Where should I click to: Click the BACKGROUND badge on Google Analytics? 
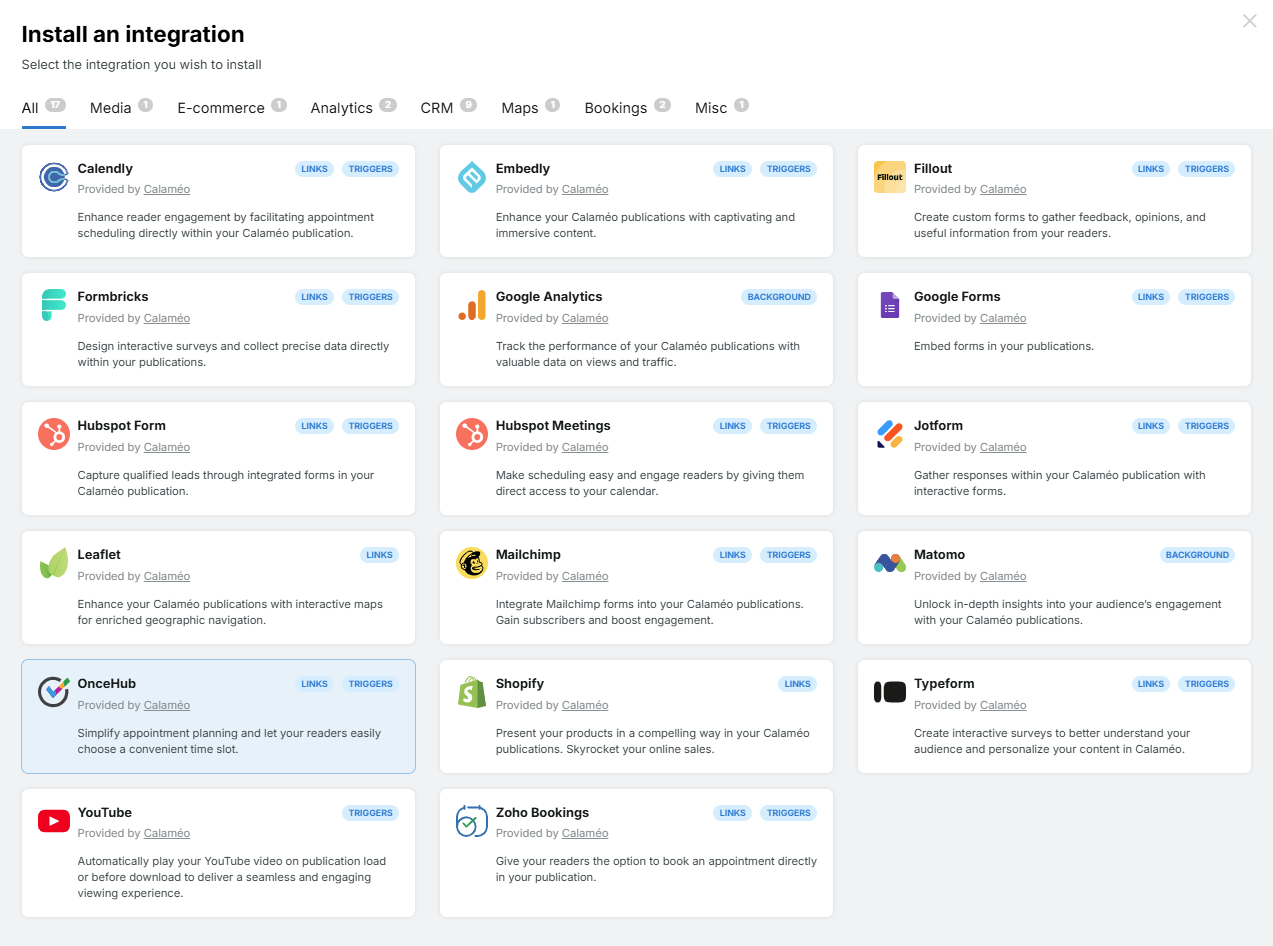click(x=779, y=297)
